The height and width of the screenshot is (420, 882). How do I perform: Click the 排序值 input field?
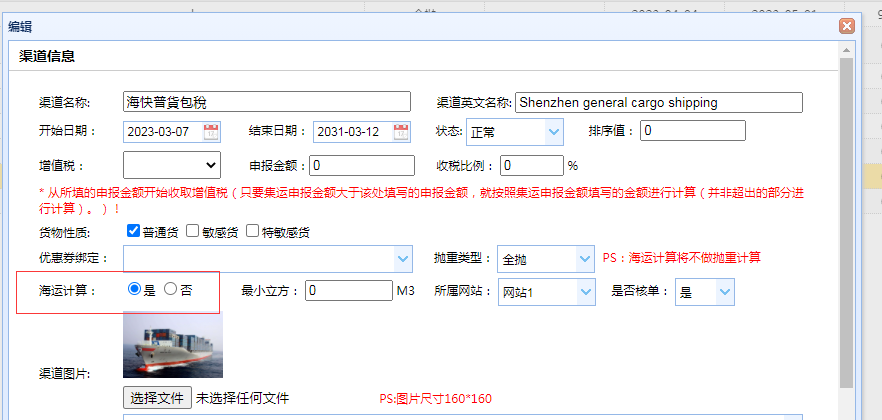pyautogui.click(x=693, y=130)
